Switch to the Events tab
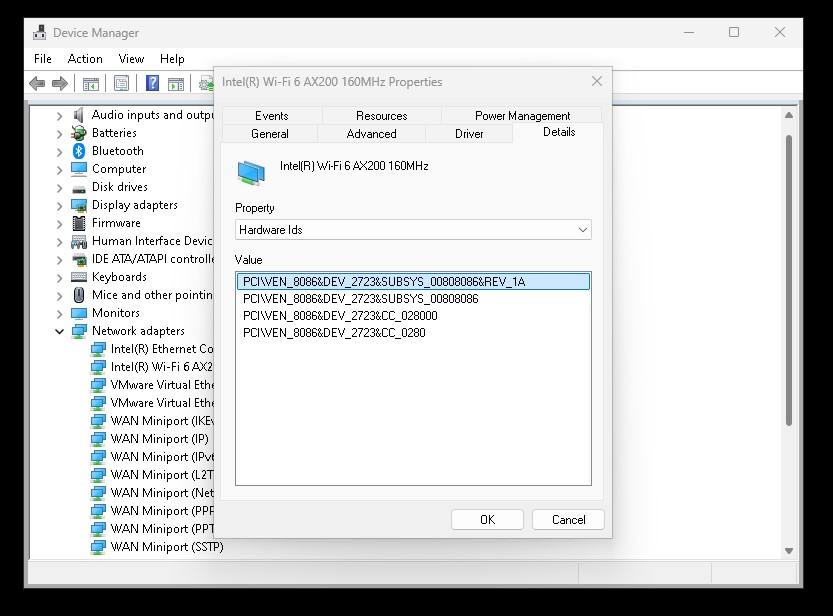The width and height of the screenshot is (833, 616). [271, 116]
